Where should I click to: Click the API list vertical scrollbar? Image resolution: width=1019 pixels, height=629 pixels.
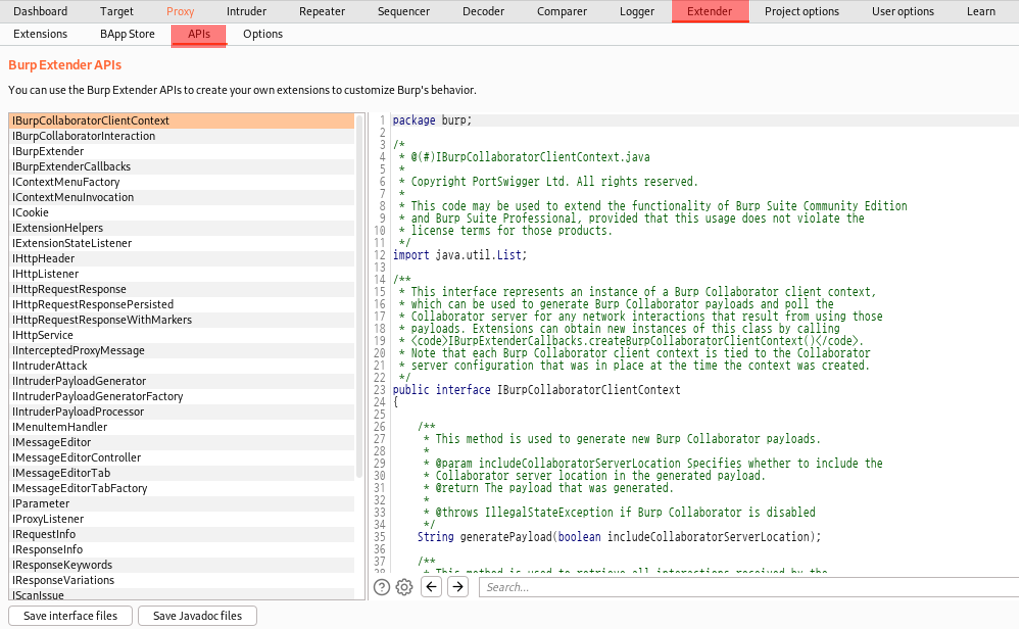coord(360,297)
